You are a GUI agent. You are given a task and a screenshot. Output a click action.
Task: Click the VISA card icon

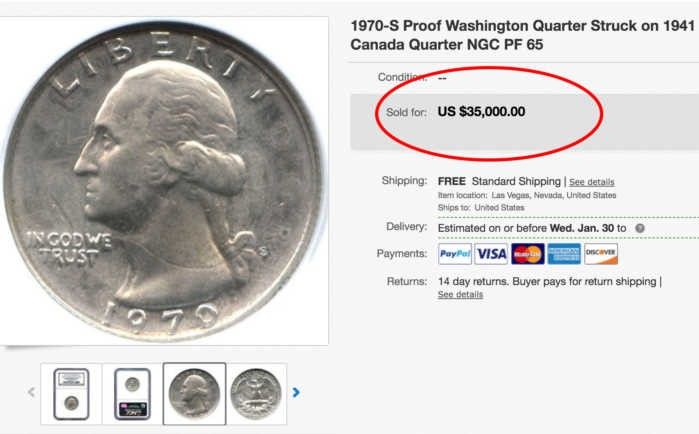pyautogui.click(x=491, y=254)
